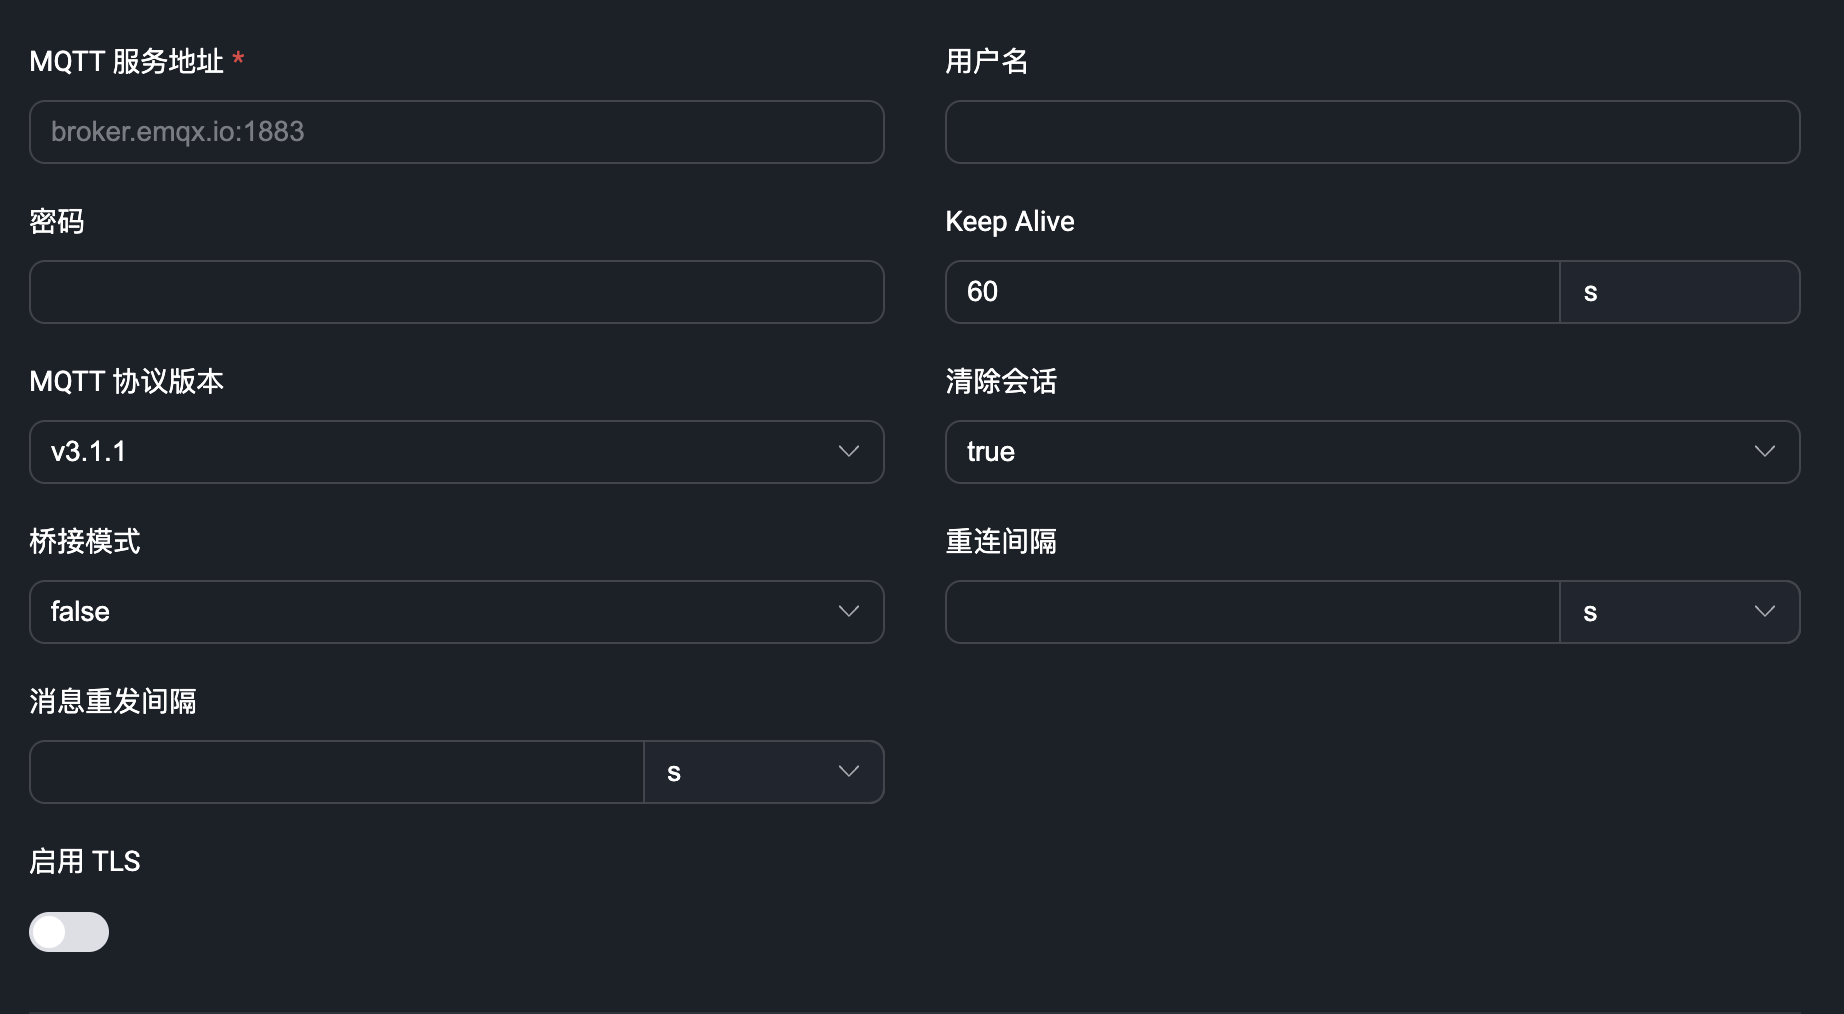Expand the chevron on the 清除会话 selector
The width and height of the screenshot is (1844, 1014).
(1765, 451)
